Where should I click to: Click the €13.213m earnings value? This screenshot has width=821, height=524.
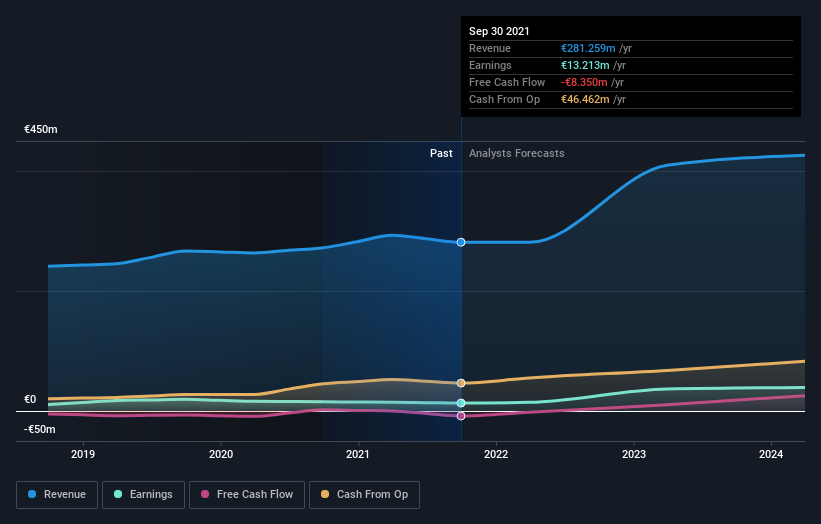[585, 65]
